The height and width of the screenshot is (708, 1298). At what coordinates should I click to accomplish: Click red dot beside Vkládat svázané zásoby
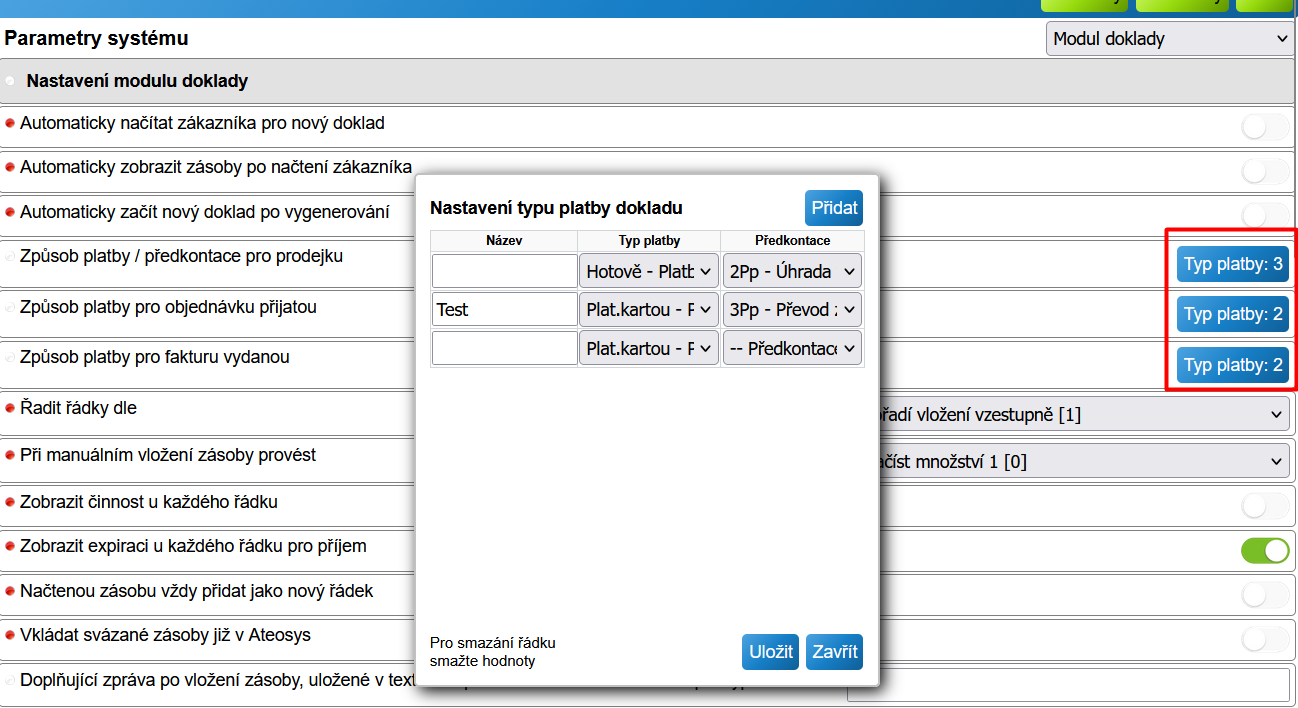pos(10,636)
